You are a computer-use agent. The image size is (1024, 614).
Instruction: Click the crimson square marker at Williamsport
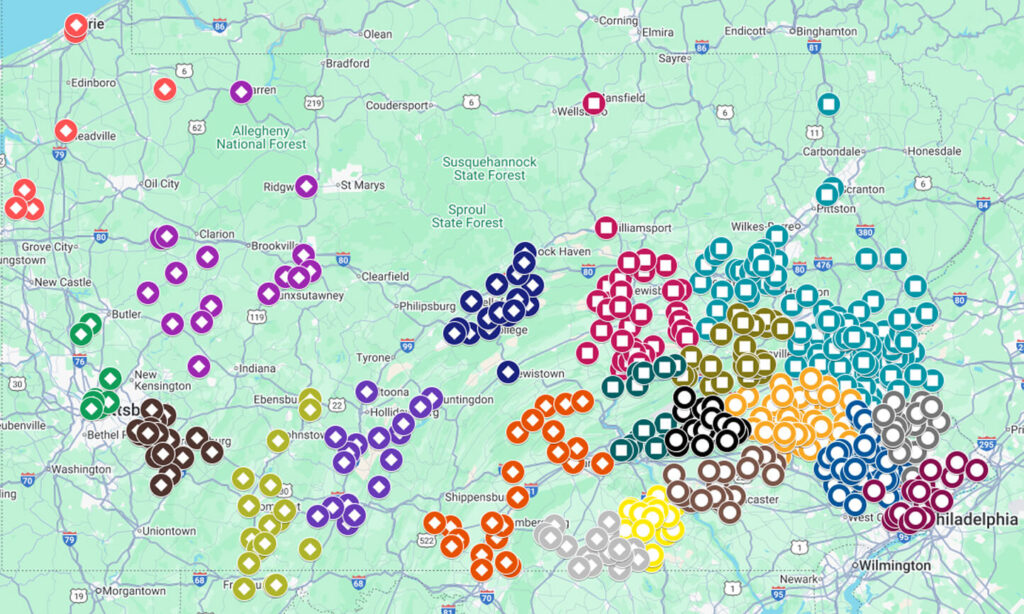[x=605, y=228]
